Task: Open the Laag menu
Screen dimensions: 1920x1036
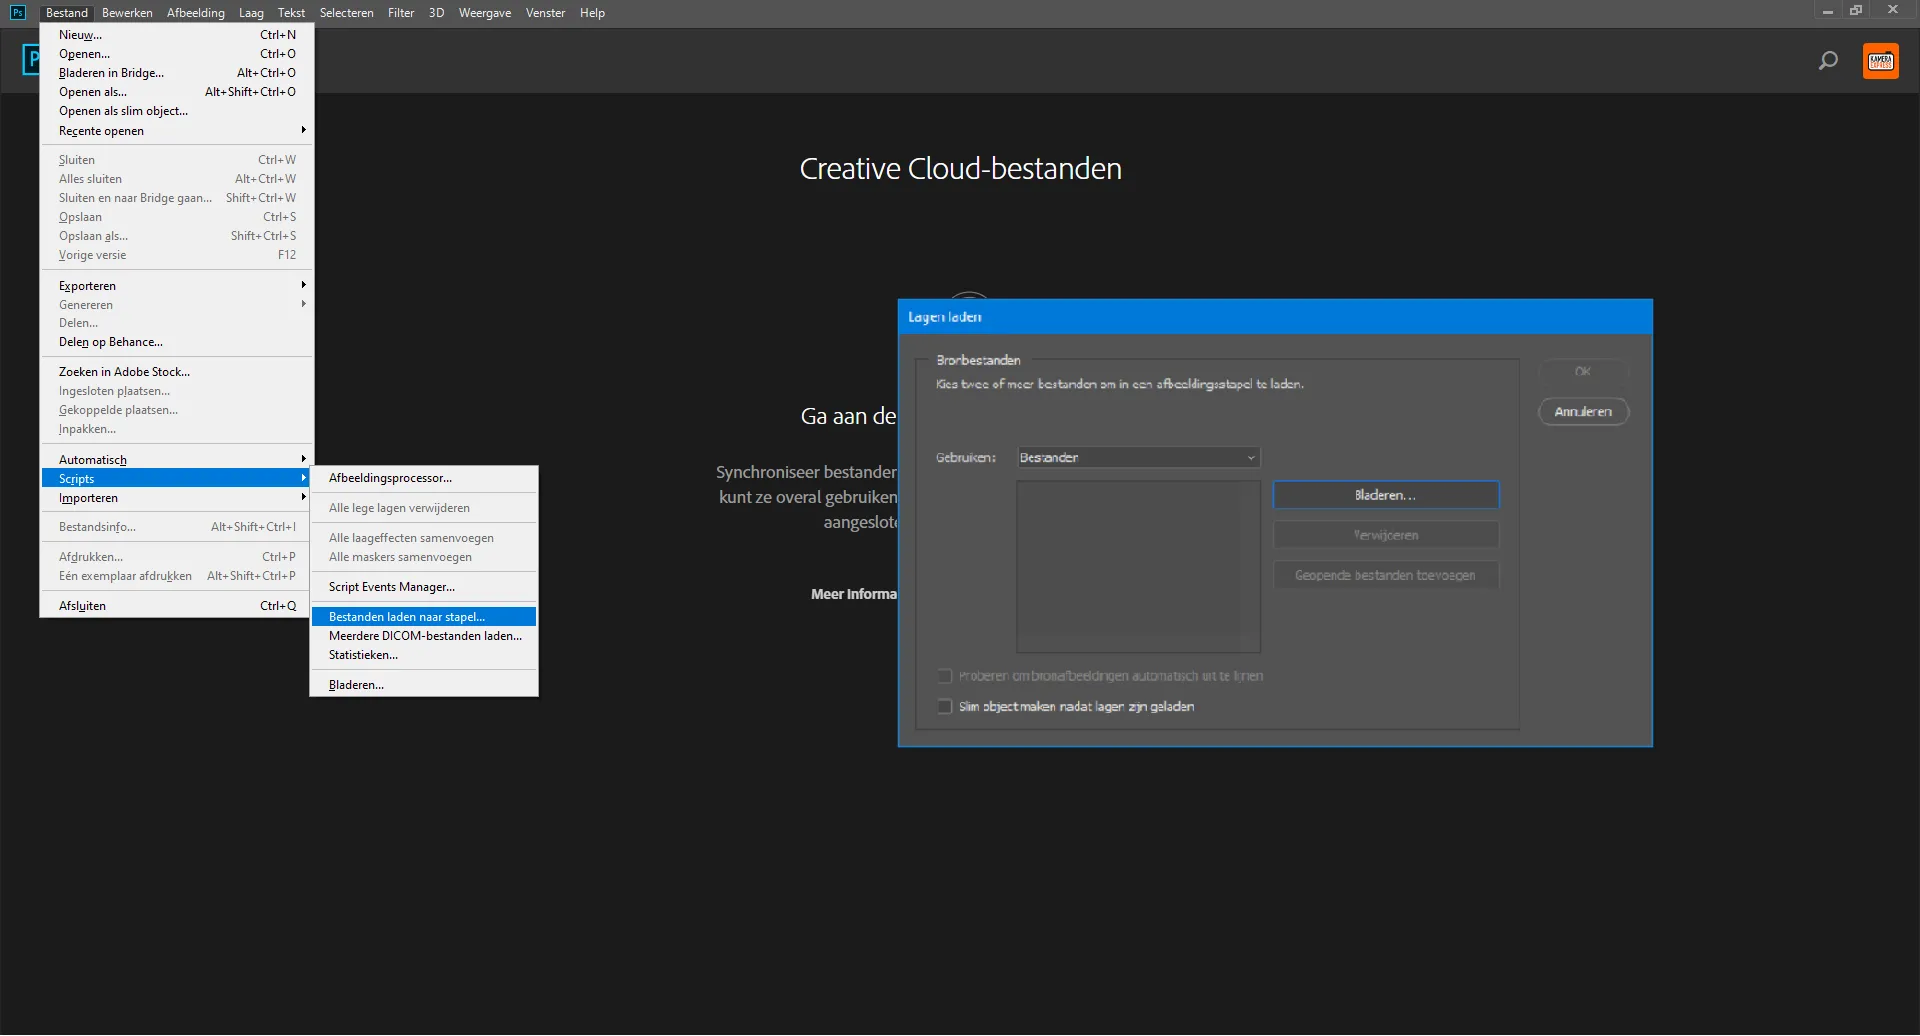Action: 251,13
